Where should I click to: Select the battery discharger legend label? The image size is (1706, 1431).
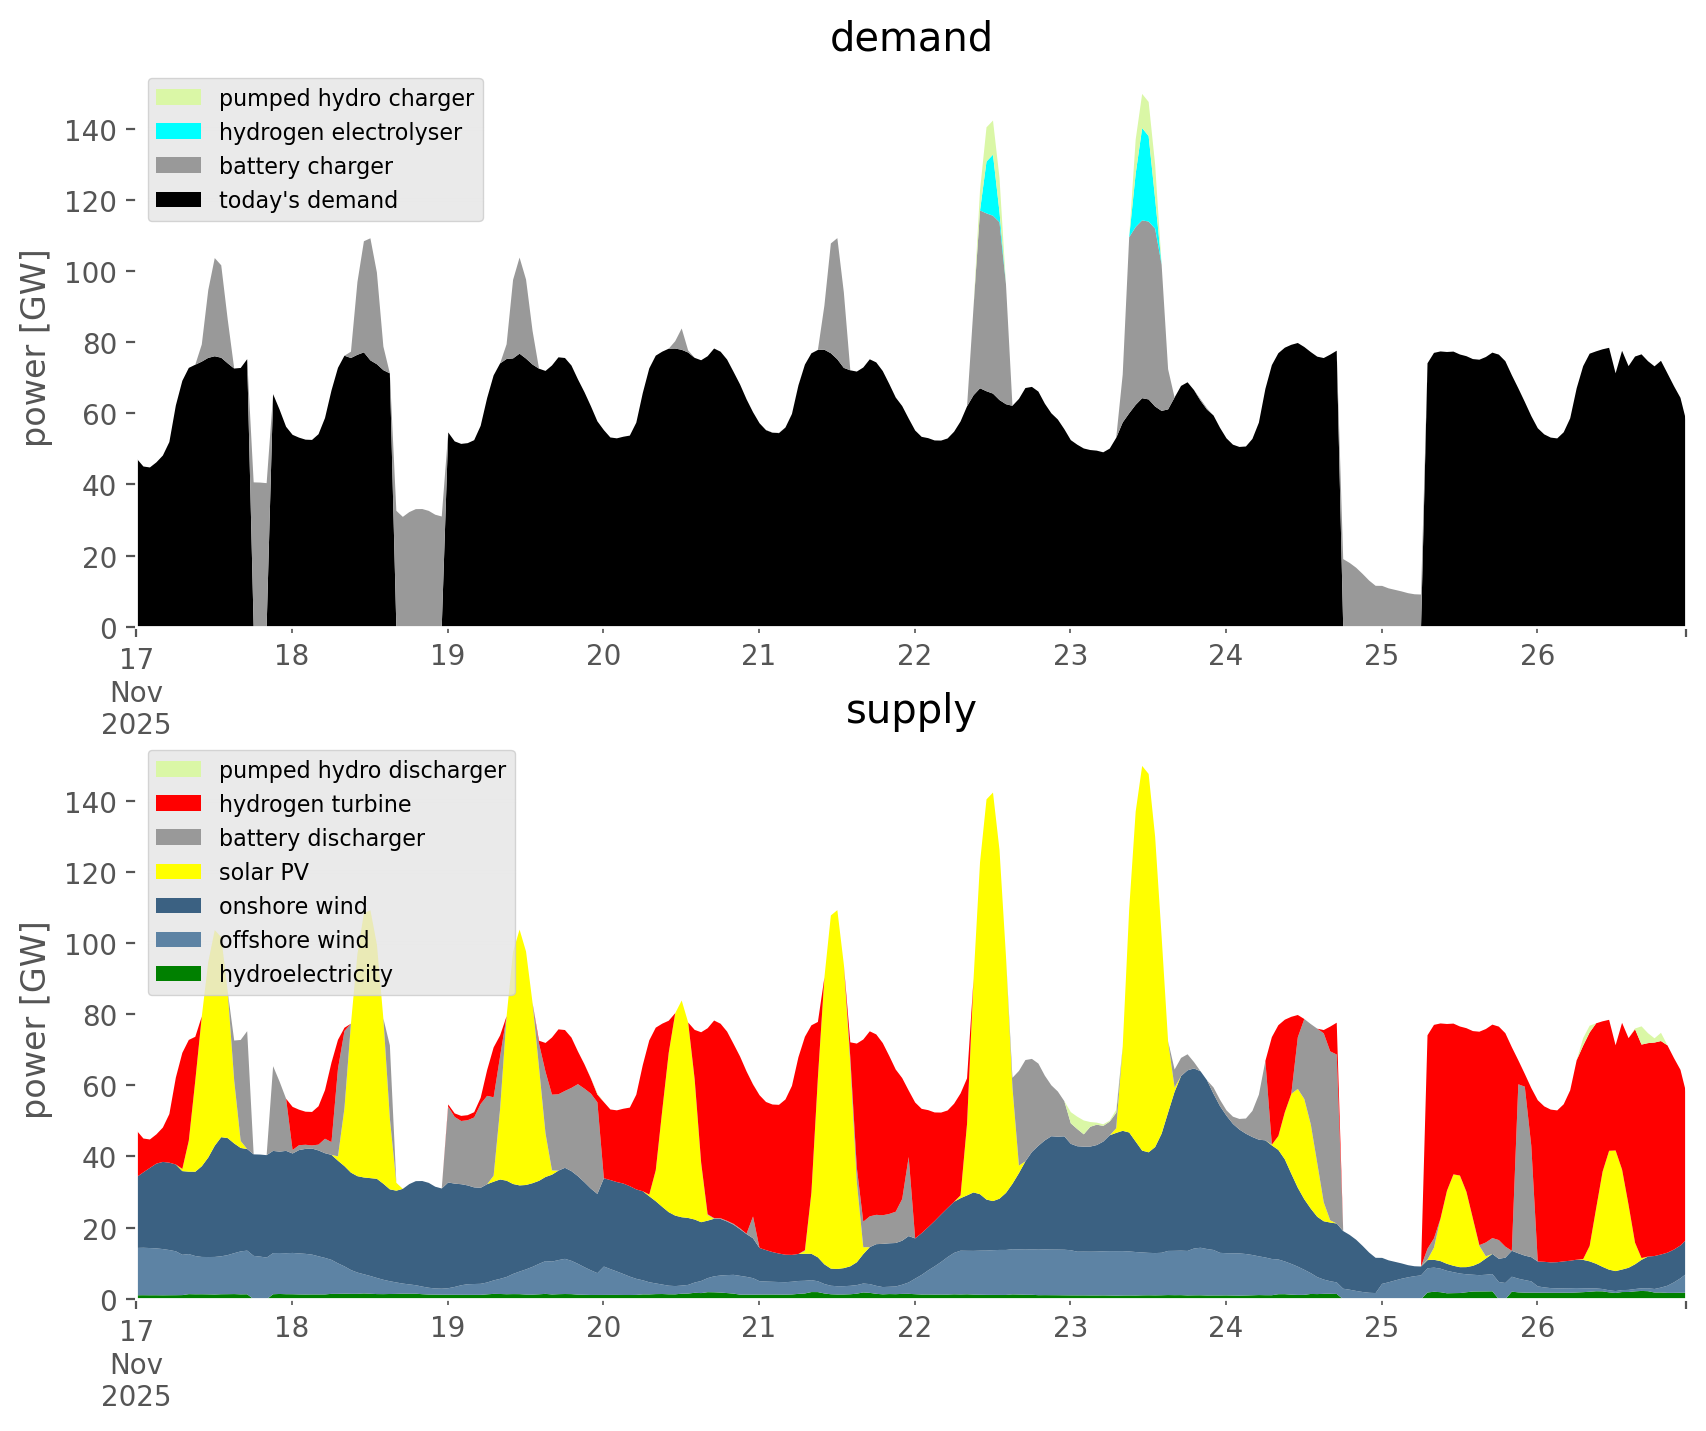pos(321,838)
